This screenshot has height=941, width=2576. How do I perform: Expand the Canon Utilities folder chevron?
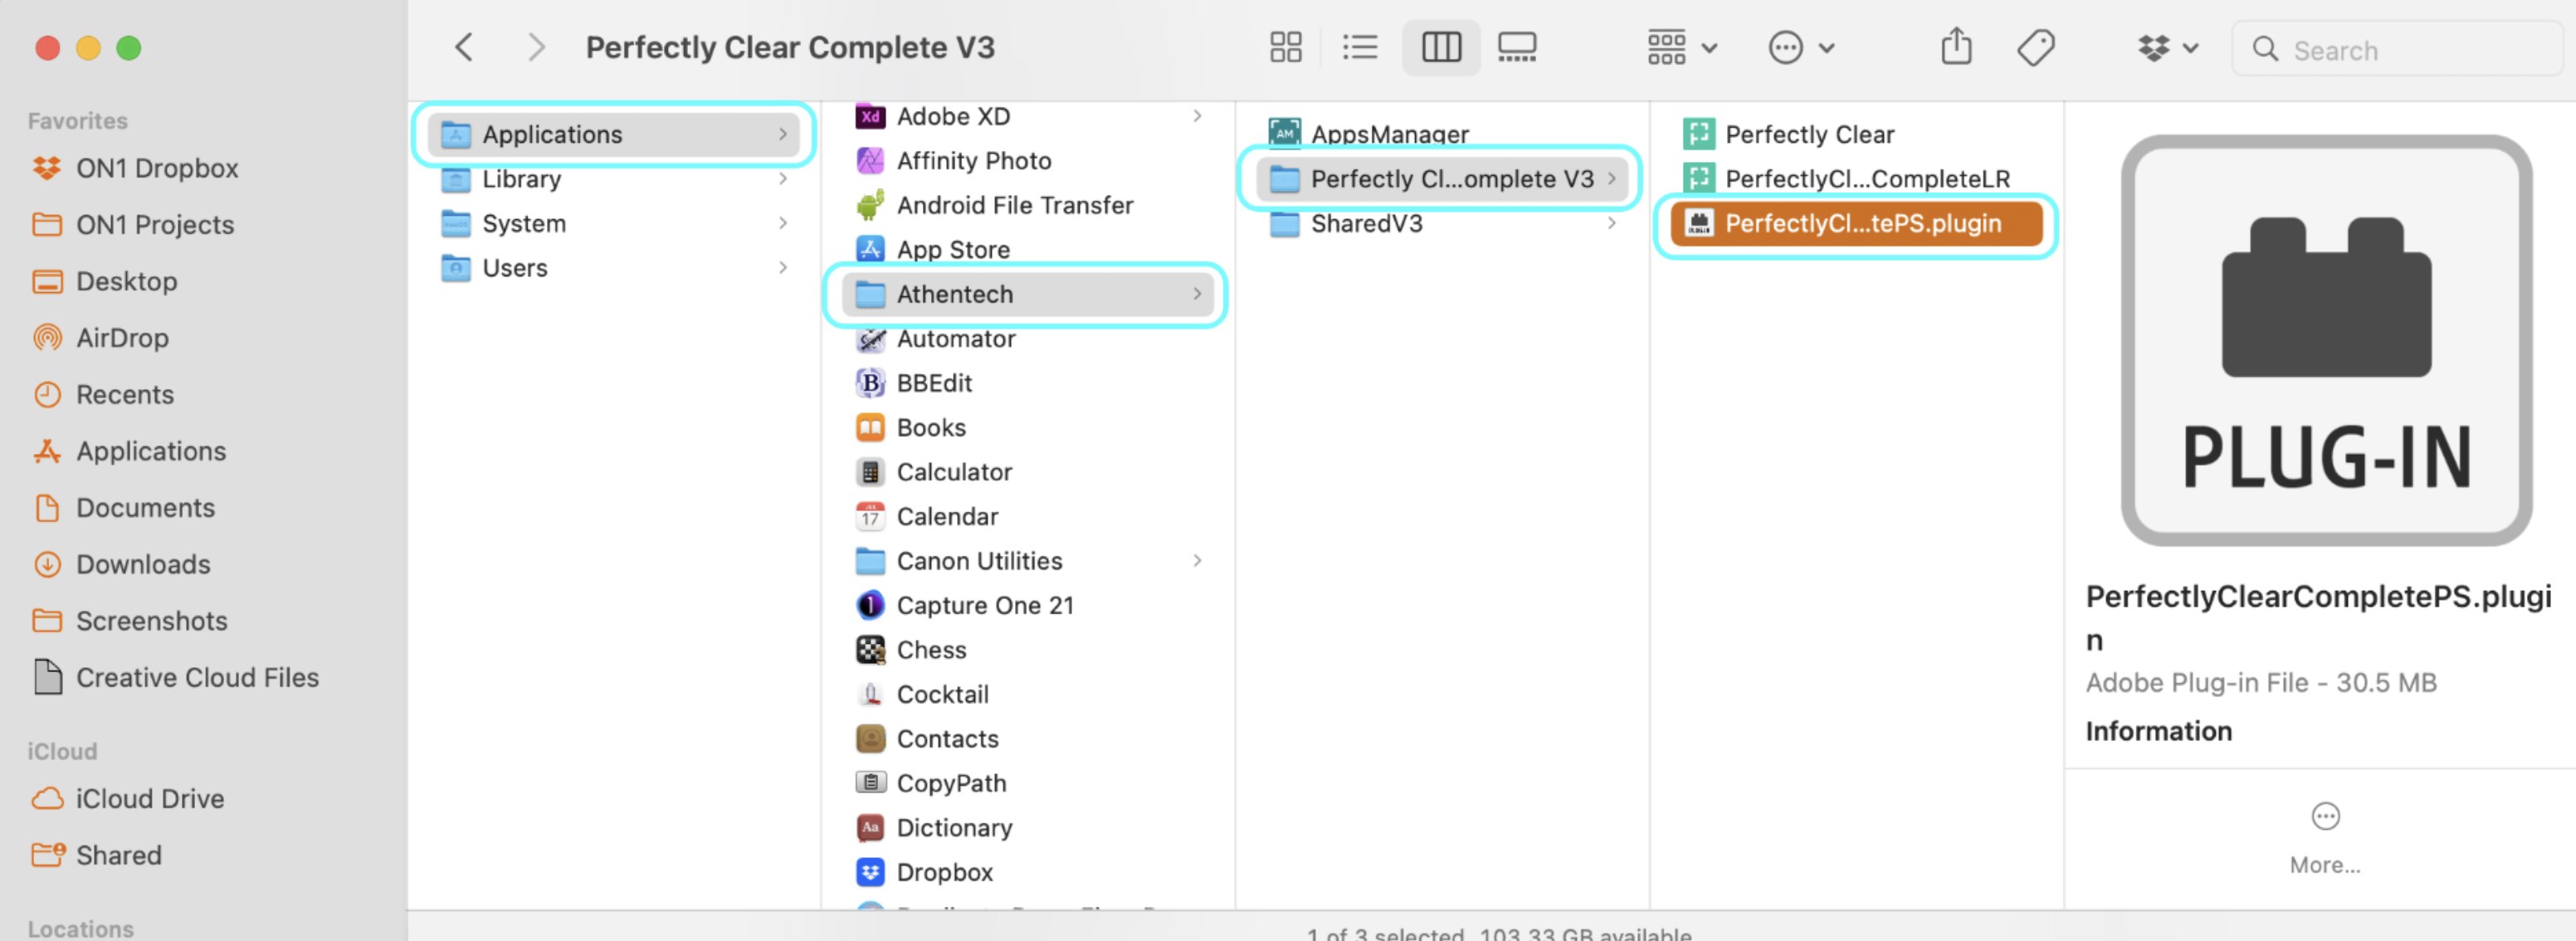coord(1197,561)
